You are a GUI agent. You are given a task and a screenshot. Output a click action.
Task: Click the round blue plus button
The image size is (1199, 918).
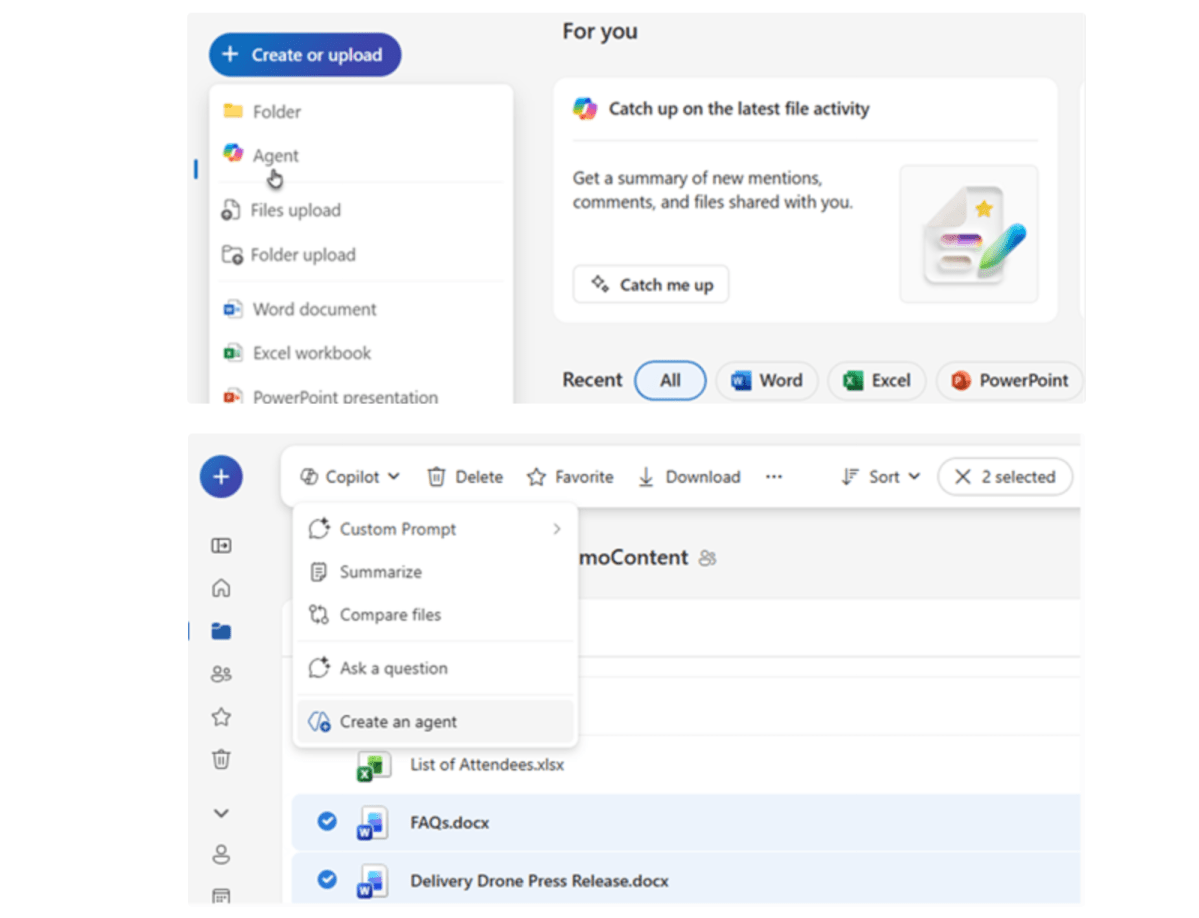221,477
